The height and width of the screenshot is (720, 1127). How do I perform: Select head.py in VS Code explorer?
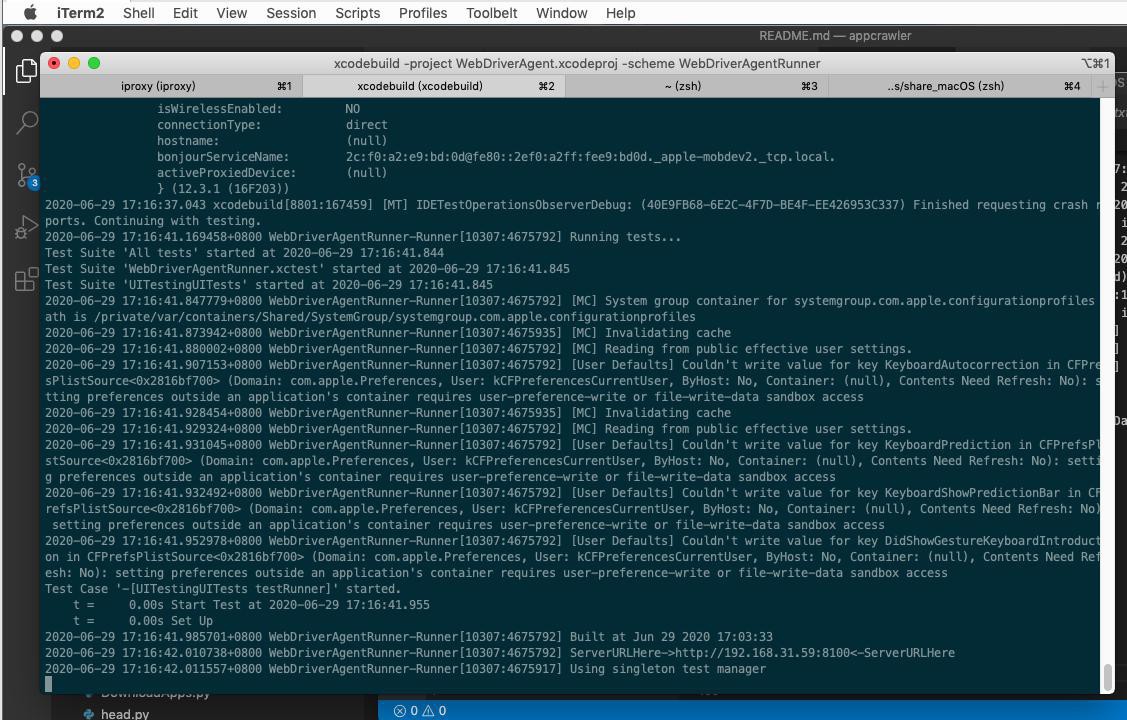coord(124,714)
